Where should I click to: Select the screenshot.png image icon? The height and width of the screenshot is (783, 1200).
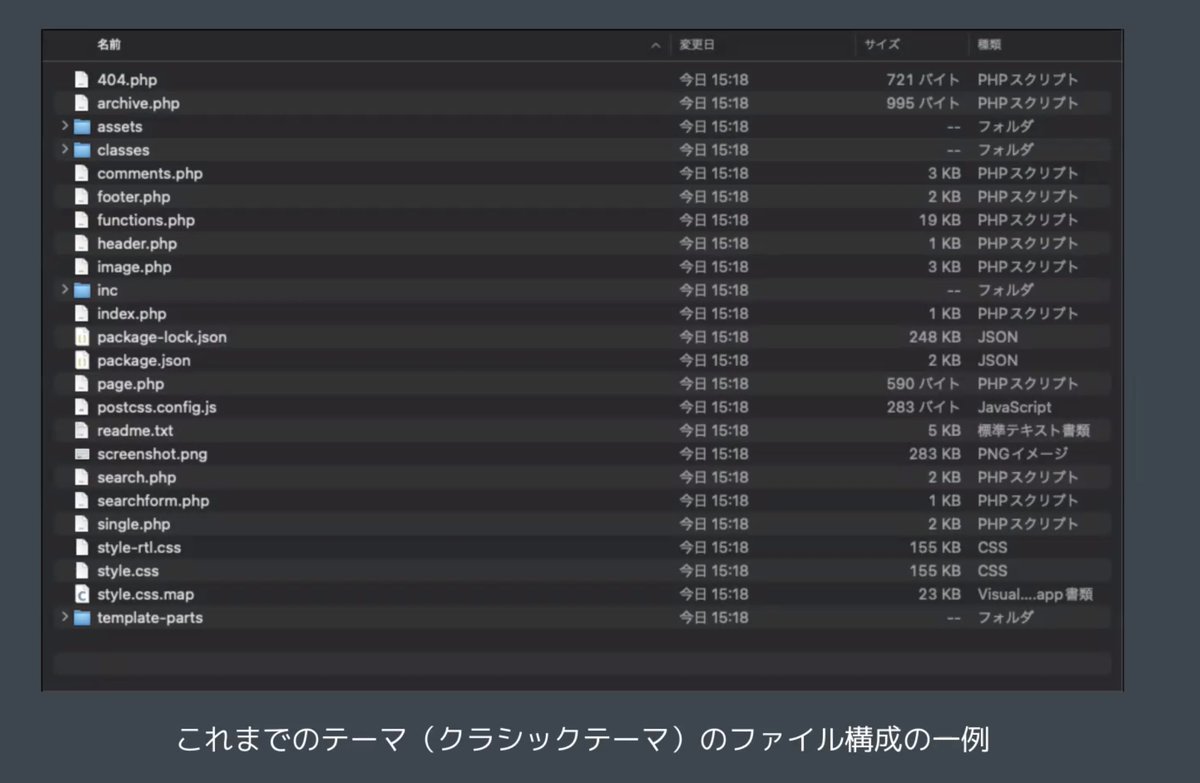tap(82, 454)
